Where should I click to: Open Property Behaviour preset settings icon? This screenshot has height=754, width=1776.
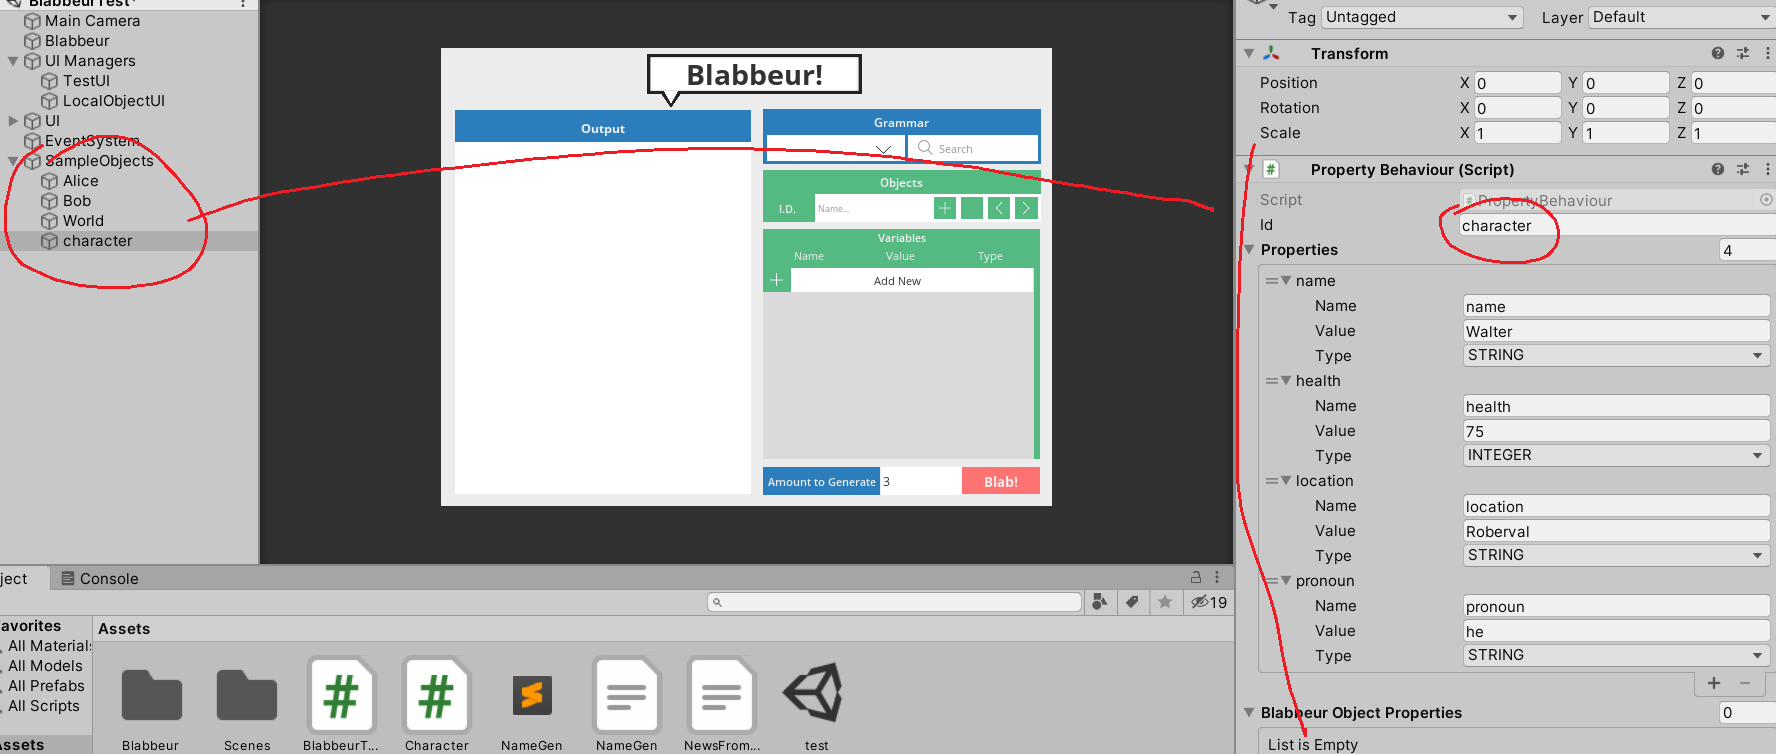[1743, 170]
